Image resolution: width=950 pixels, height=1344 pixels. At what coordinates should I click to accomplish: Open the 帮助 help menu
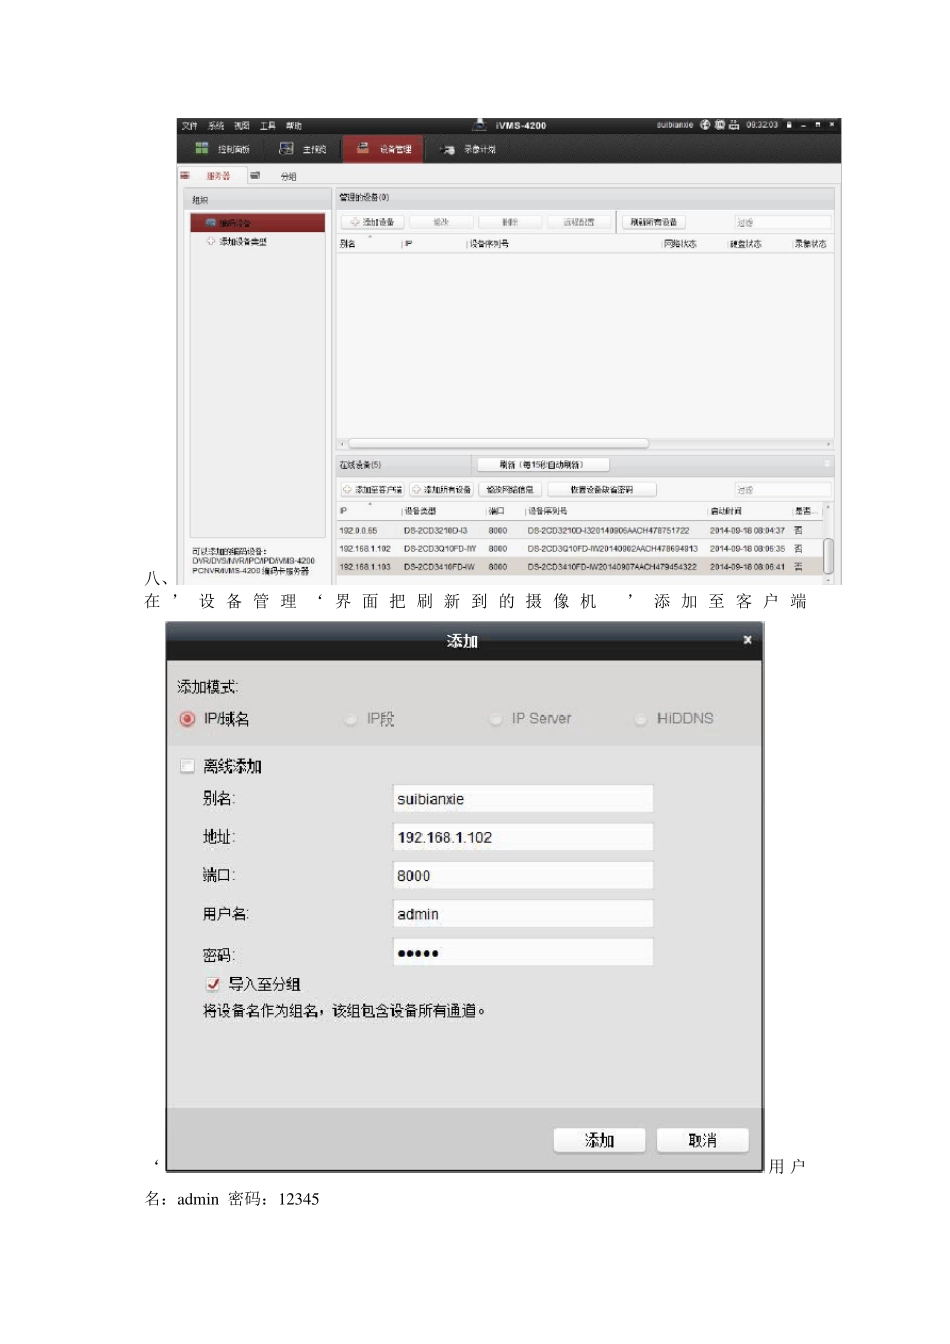click(294, 126)
